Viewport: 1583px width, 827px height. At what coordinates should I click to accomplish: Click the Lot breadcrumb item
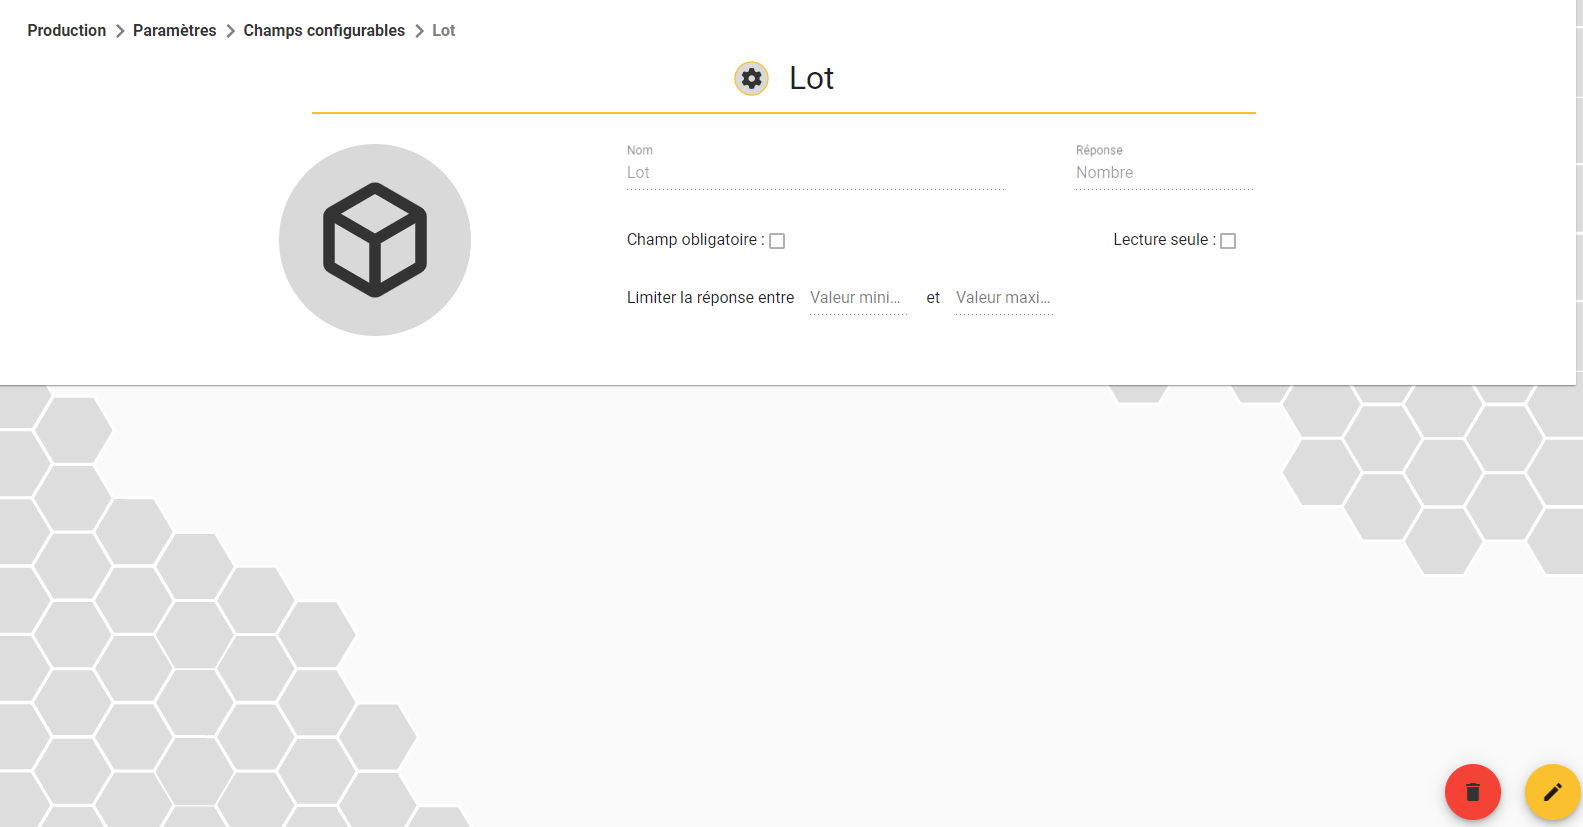[444, 31]
